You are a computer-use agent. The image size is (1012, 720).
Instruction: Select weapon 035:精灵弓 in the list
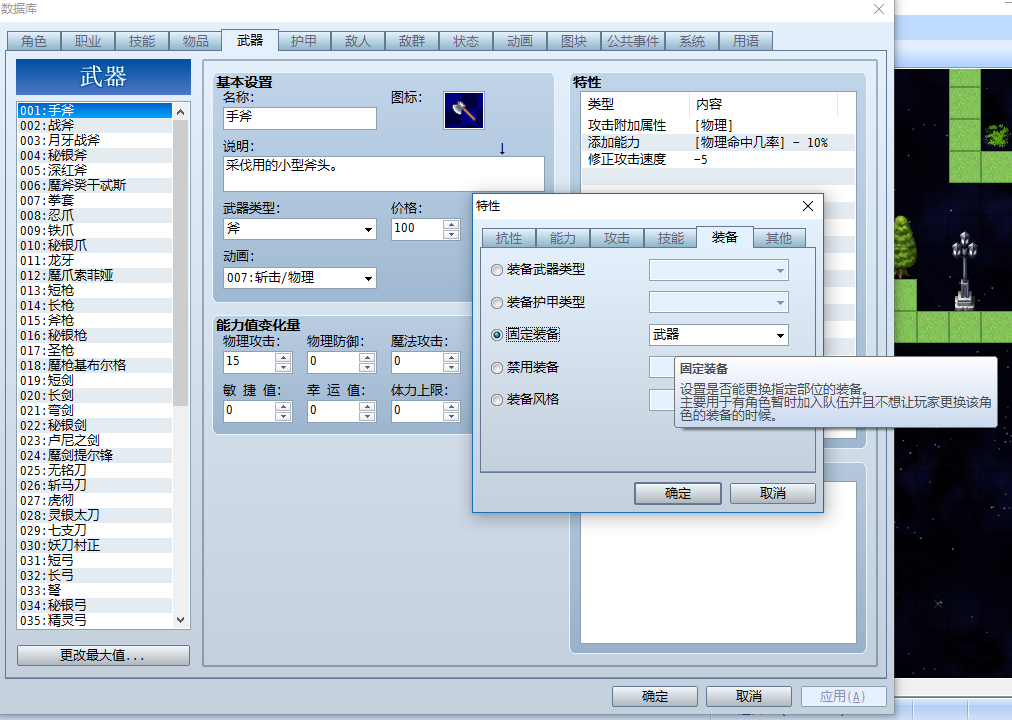95,621
